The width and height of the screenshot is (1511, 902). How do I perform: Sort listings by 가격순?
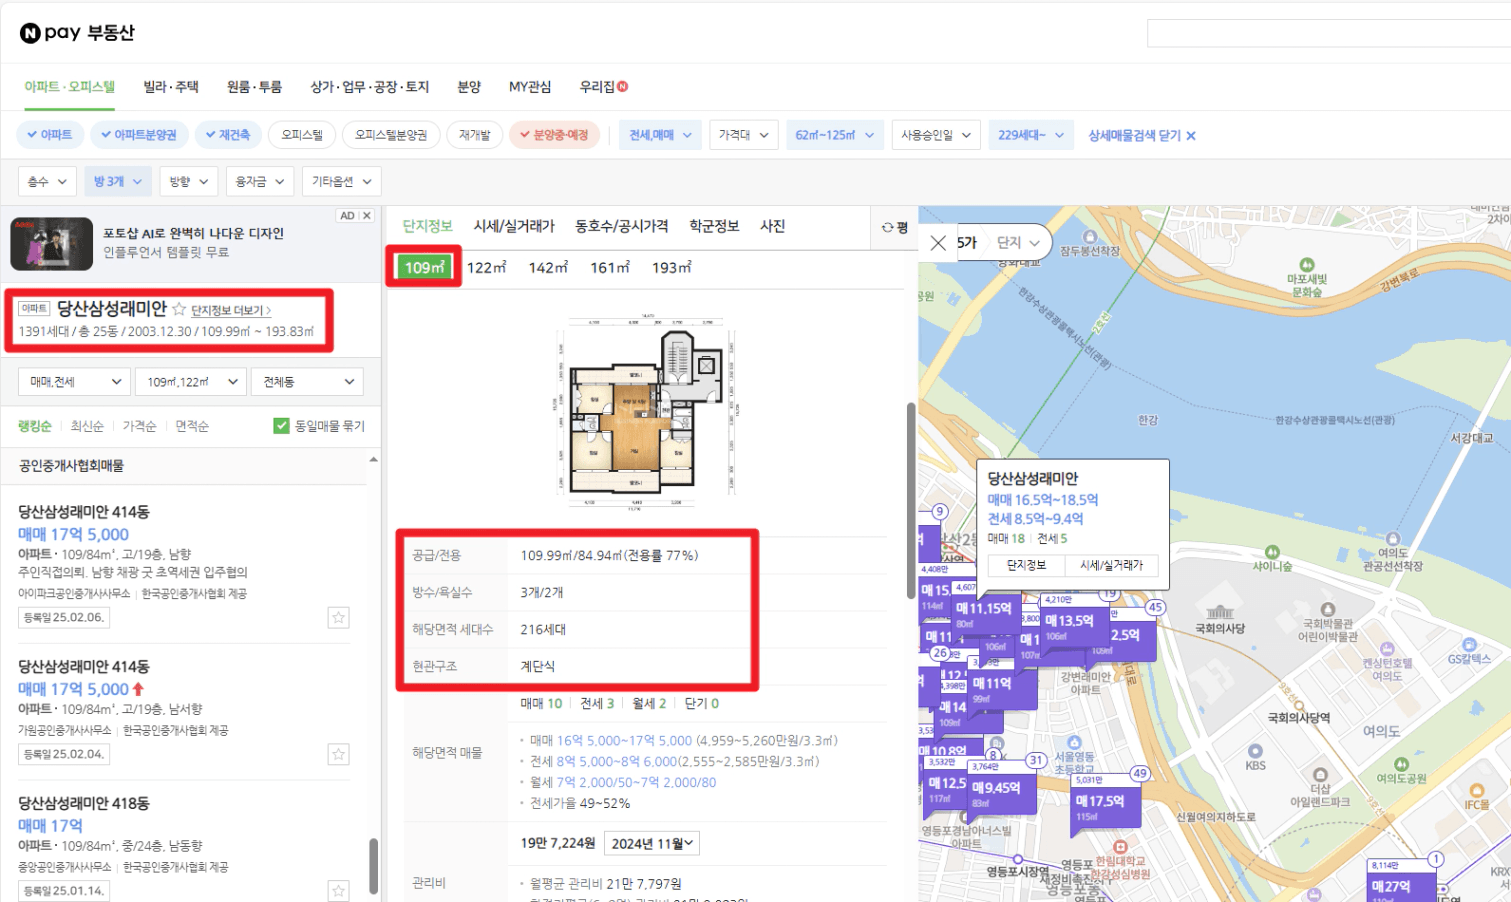139,426
